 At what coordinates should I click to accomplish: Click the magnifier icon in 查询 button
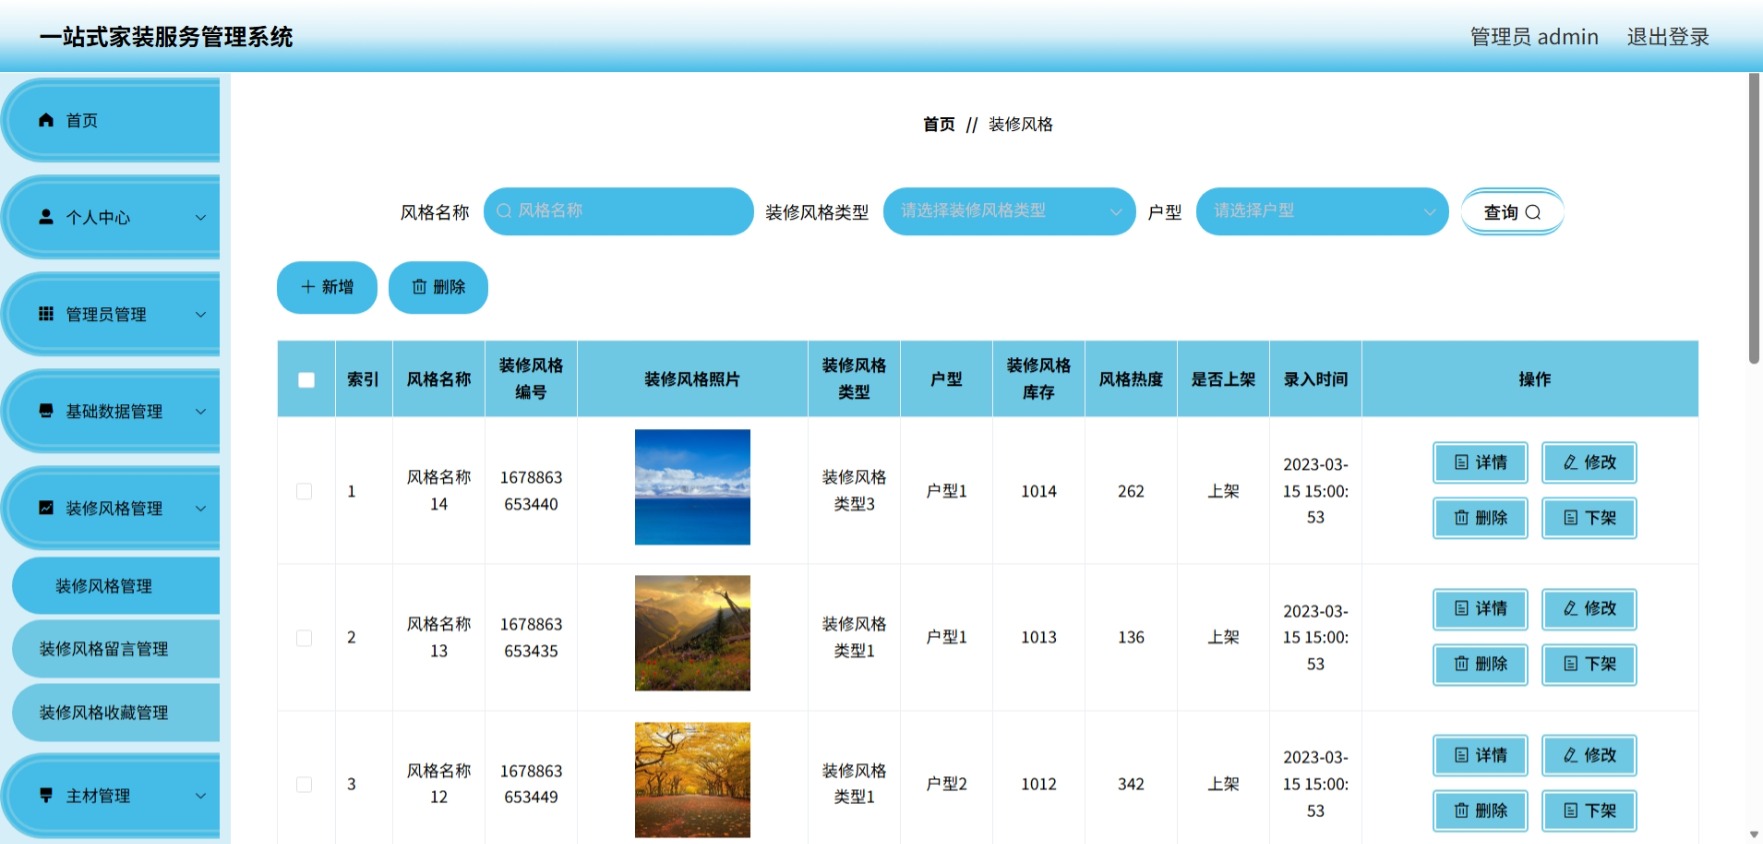tap(1533, 212)
